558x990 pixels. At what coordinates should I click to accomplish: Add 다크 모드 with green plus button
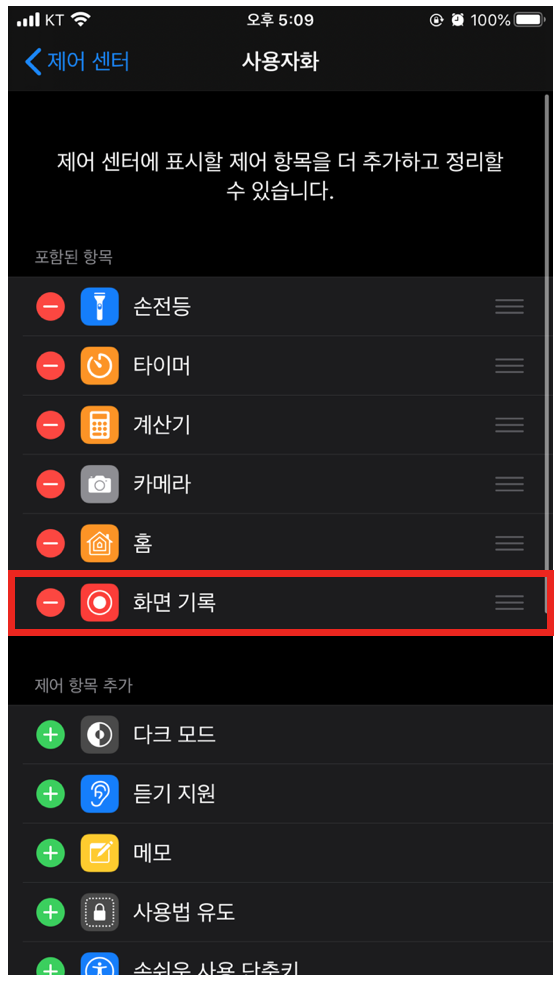(x=50, y=735)
